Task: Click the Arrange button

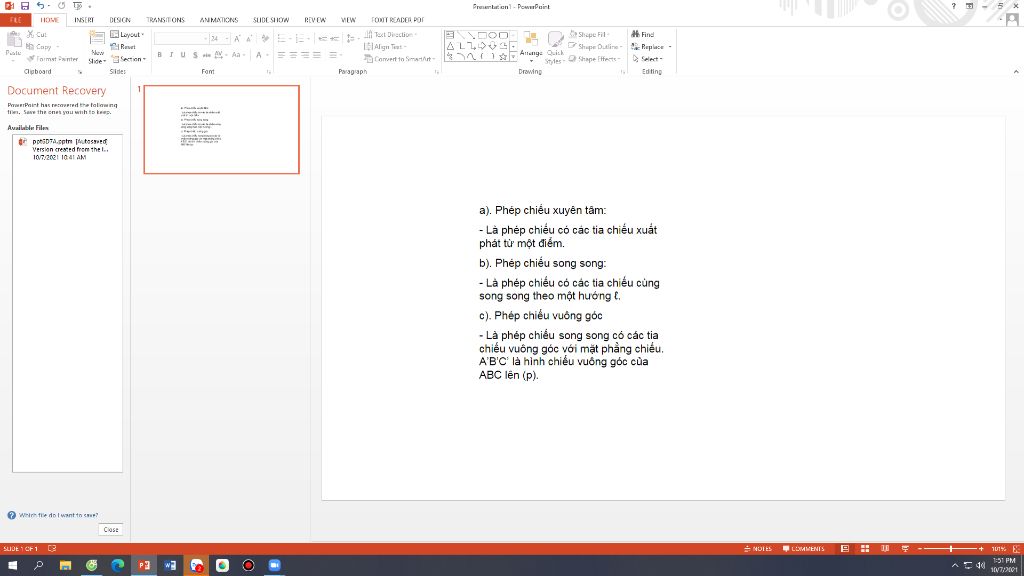Action: (531, 46)
